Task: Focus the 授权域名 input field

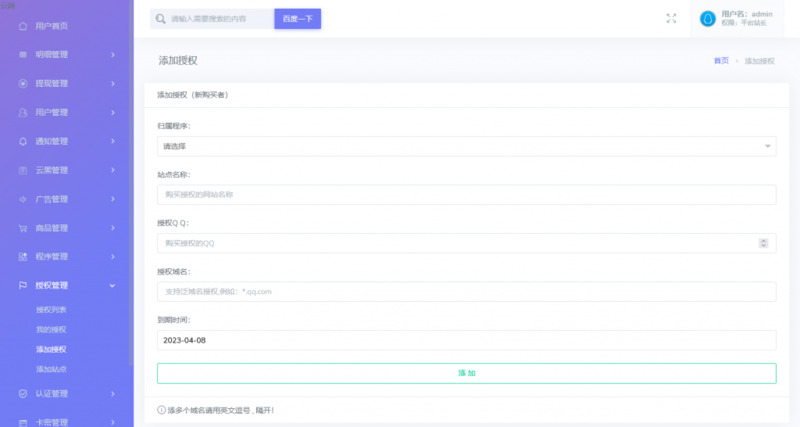Action: pyautogui.click(x=466, y=292)
